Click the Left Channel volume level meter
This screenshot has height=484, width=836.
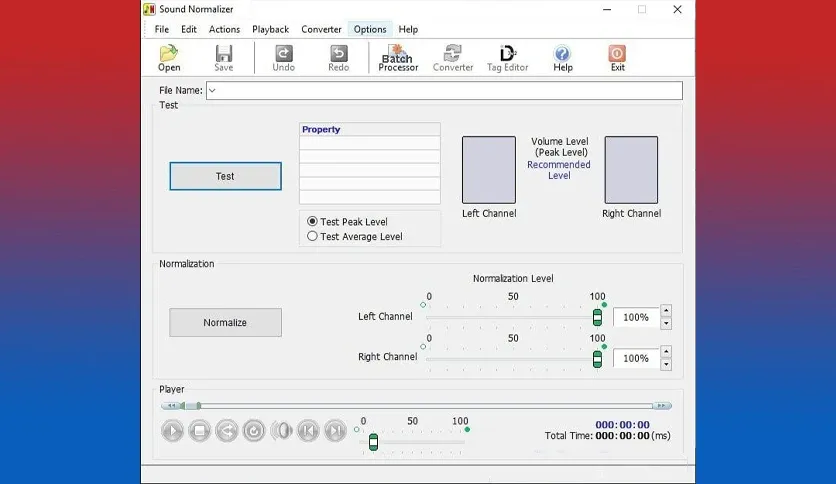click(x=488, y=170)
